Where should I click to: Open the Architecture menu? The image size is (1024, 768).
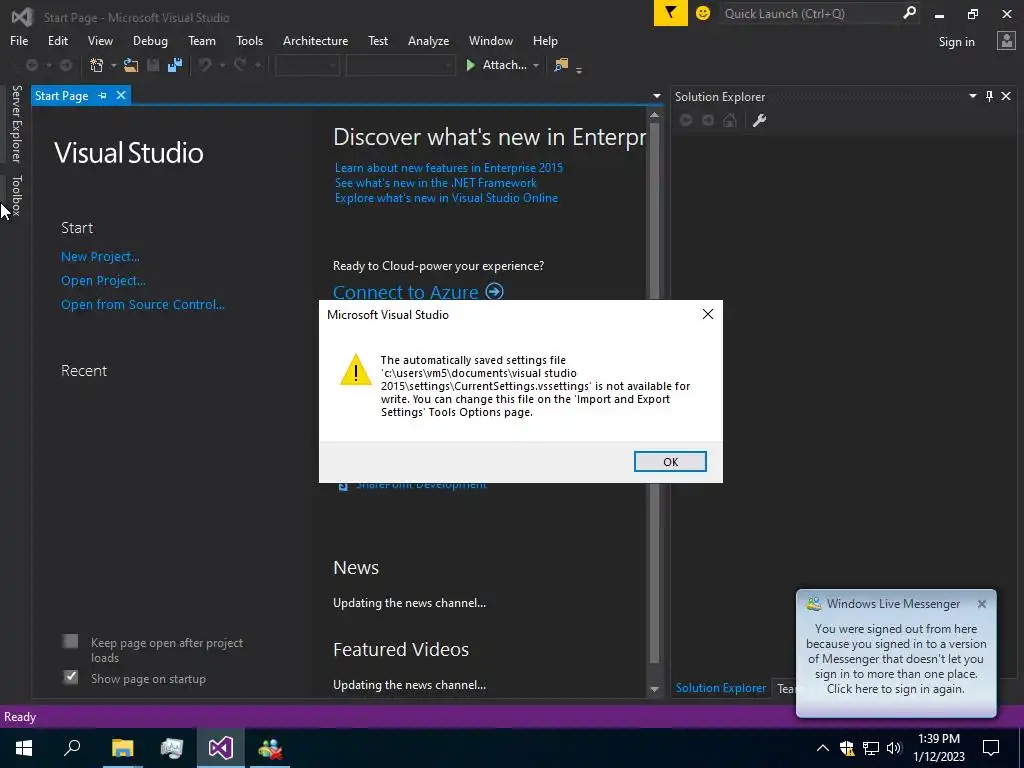pos(315,40)
